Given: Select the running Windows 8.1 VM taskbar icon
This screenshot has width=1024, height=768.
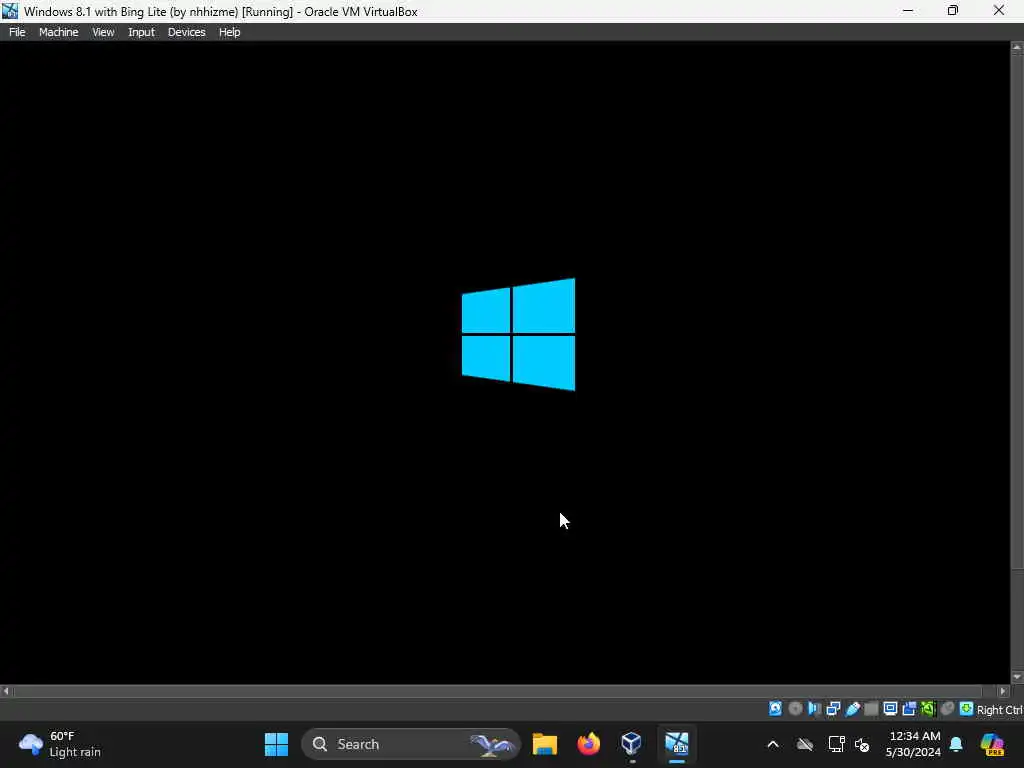Looking at the screenshot, I should [677, 744].
